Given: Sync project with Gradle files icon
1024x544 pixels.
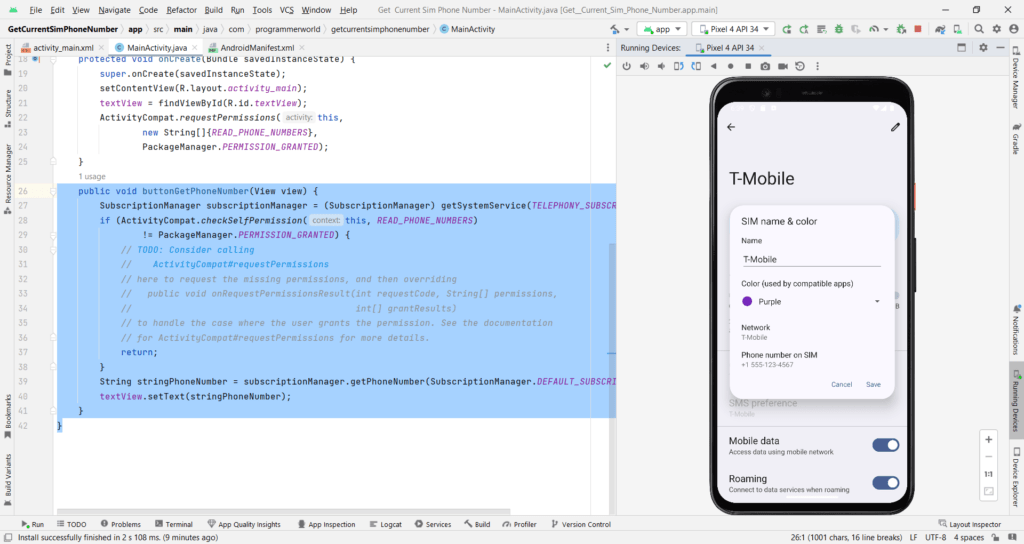Looking at the screenshot, I should coord(940,29).
